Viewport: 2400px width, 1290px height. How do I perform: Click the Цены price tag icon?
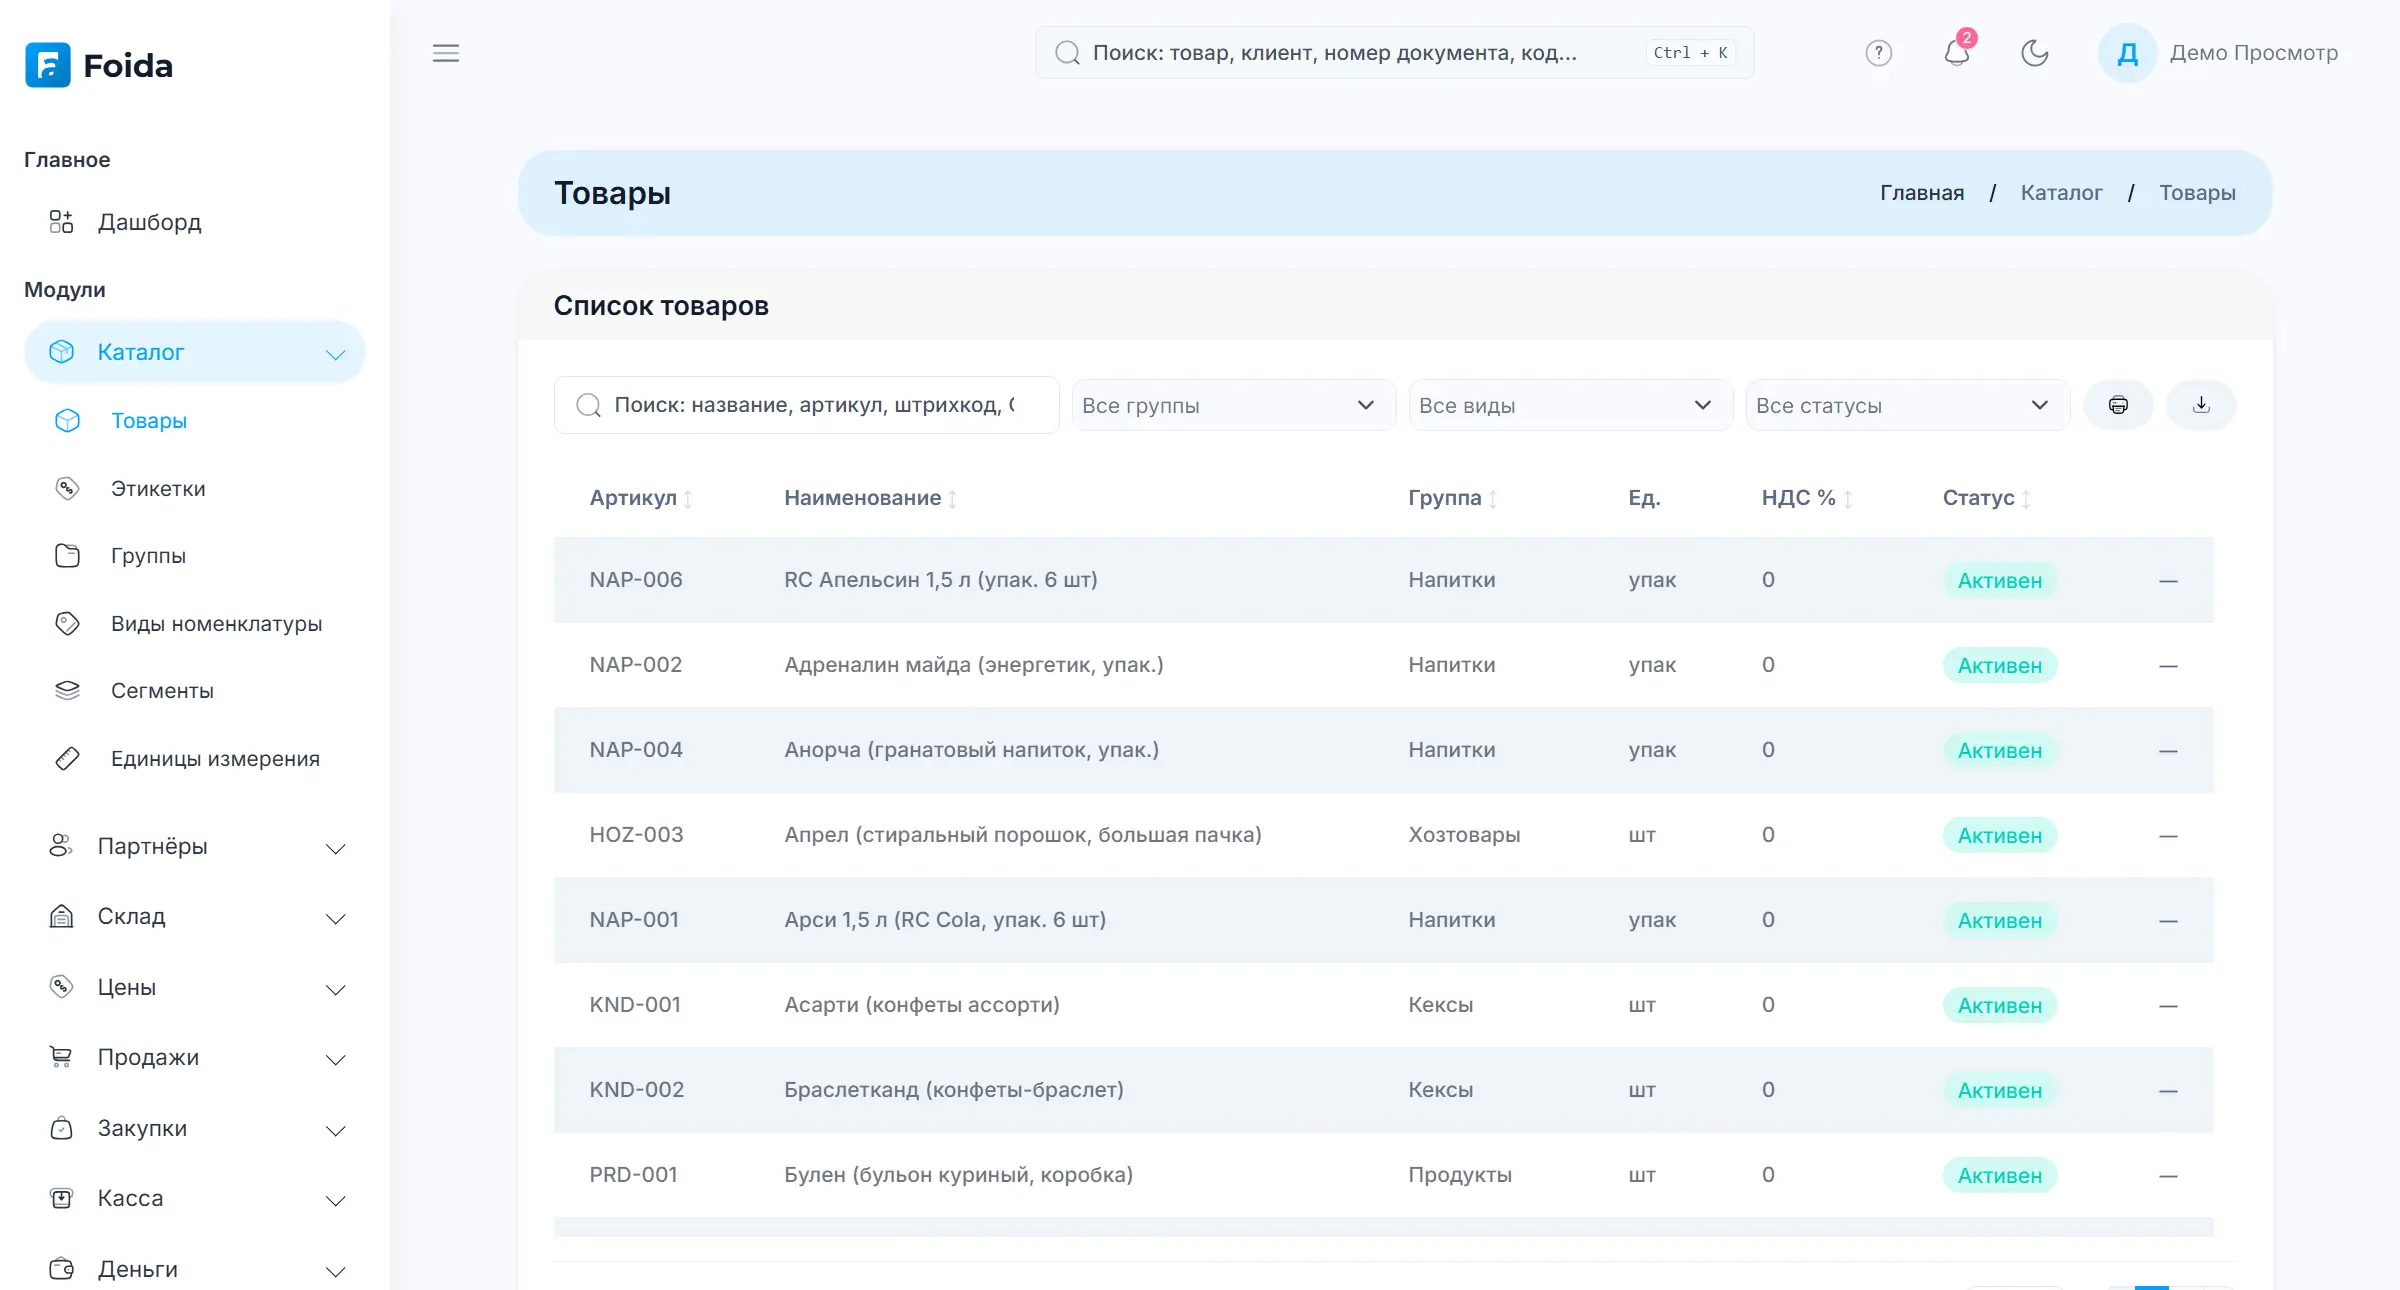point(61,987)
